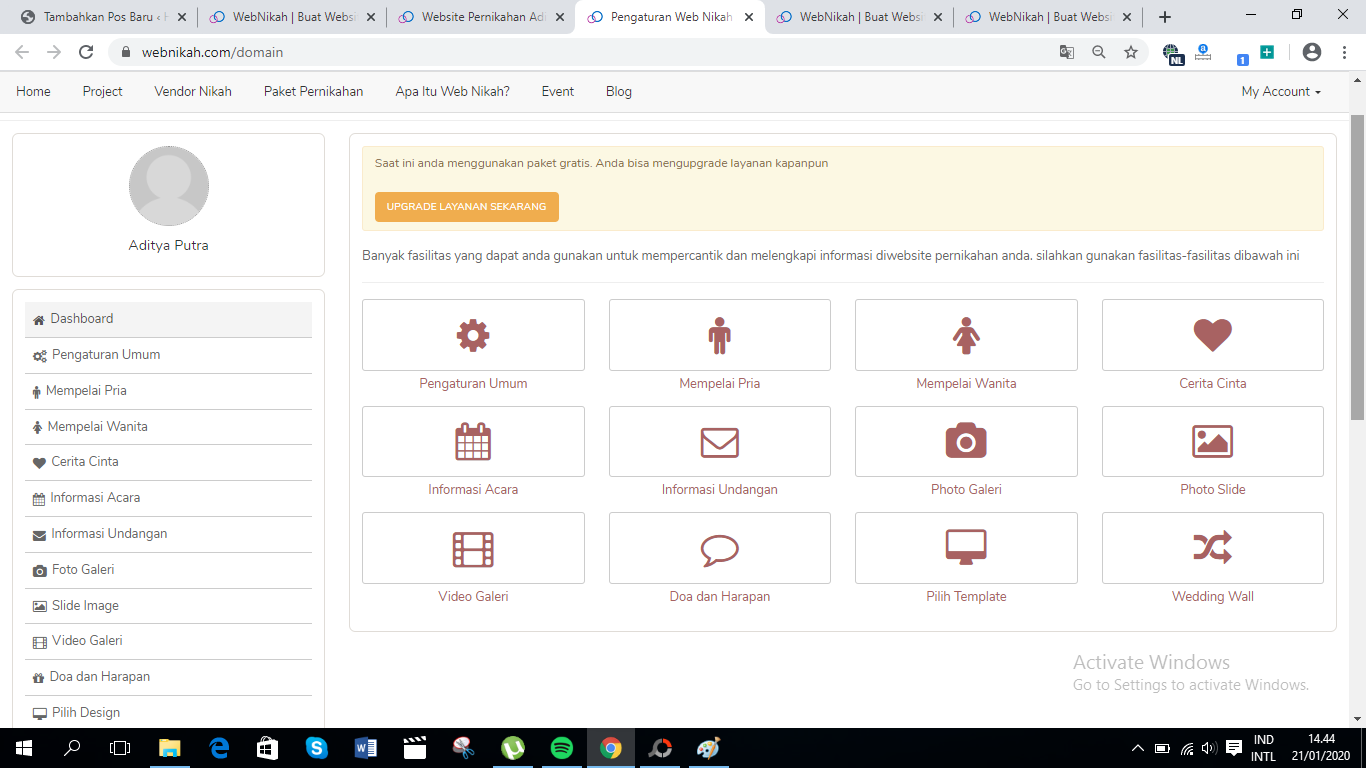Open Dashboard from the sidebar
This screenshot has height=768, width=1366.
(80, 318)
